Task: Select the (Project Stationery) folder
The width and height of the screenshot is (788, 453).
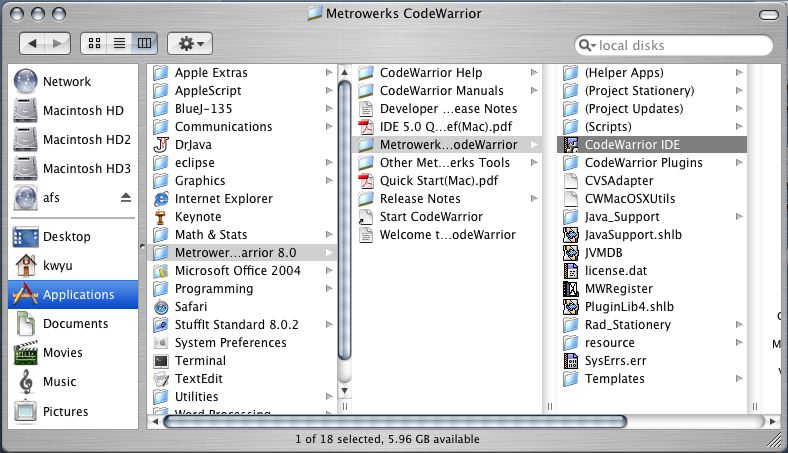Action: pos(652,90)
